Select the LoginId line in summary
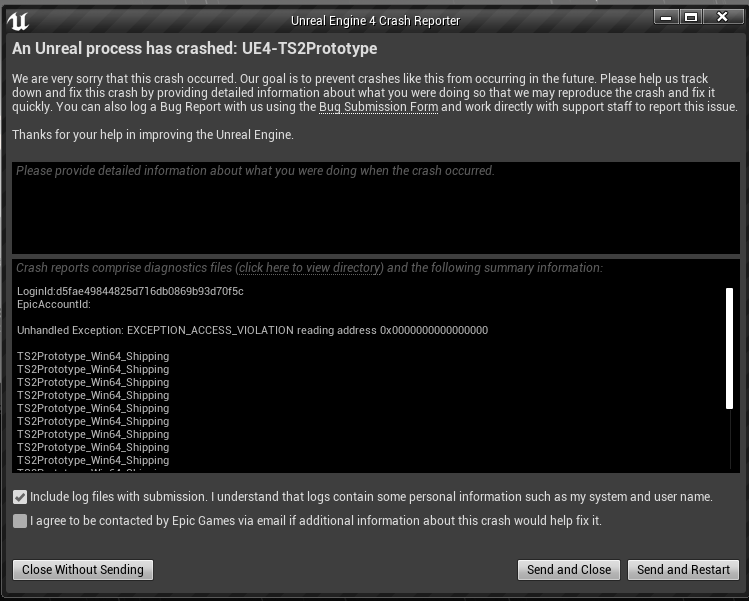749x601 pixels. [130, 291]
